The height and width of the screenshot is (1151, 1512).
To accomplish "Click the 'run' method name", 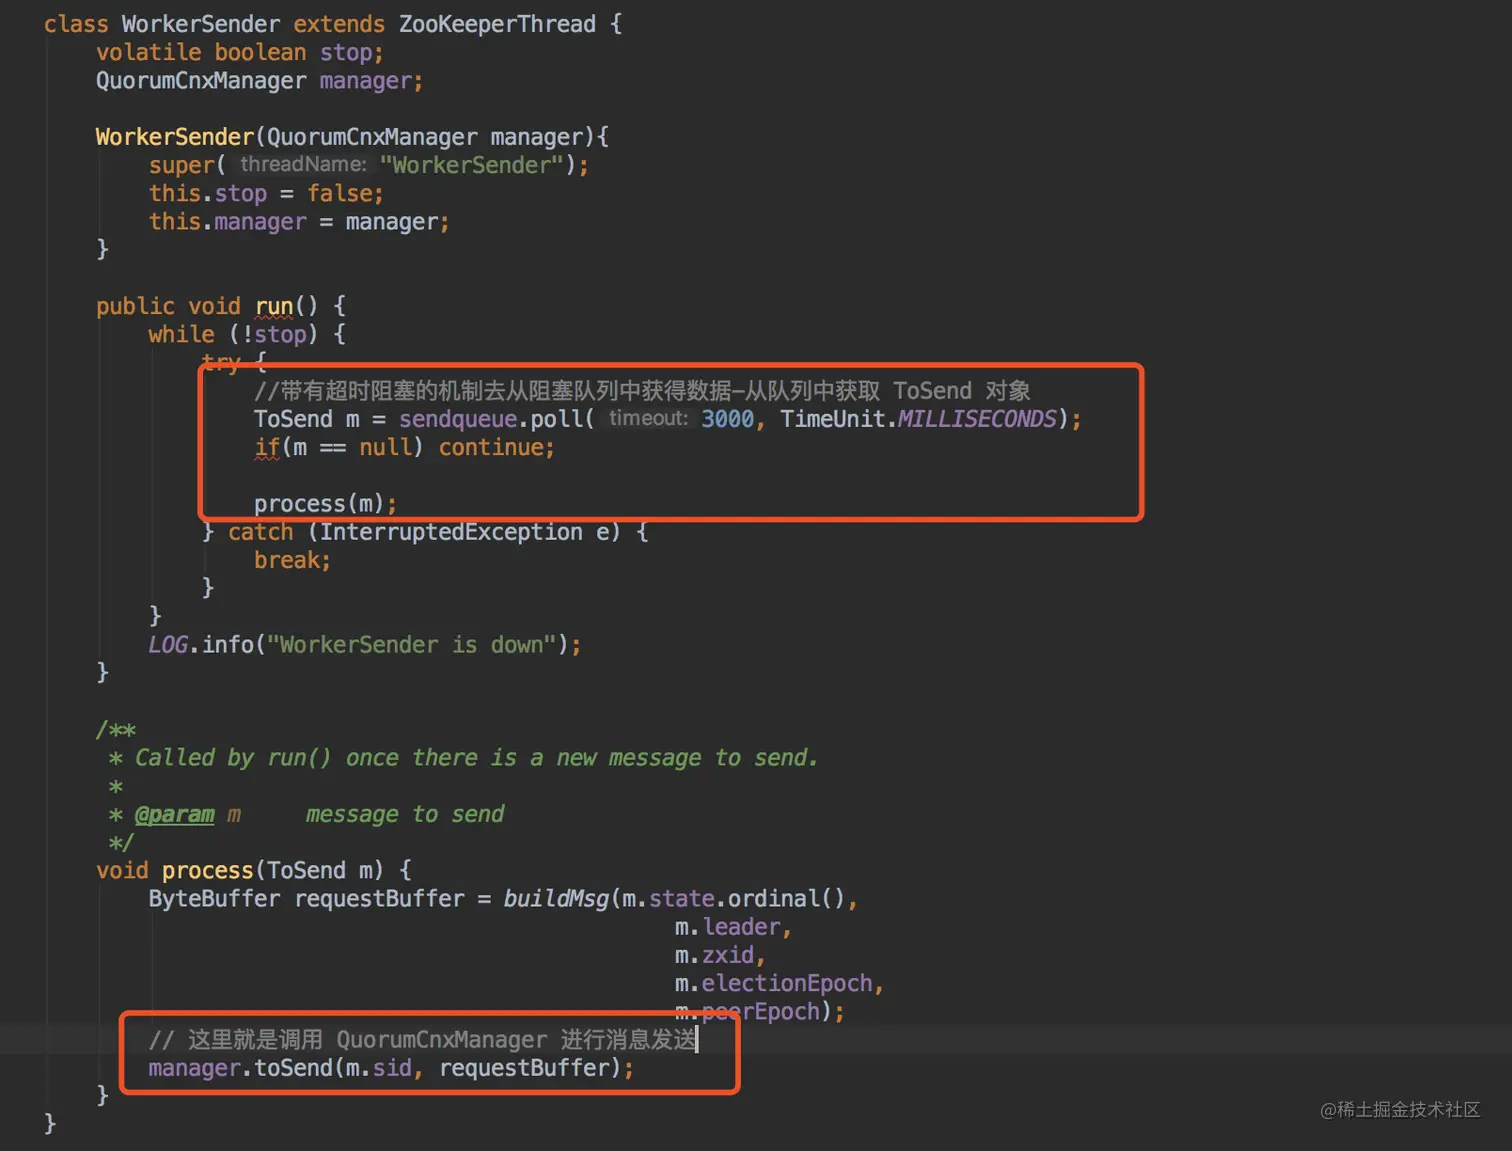I will click(x=274, y=306).
